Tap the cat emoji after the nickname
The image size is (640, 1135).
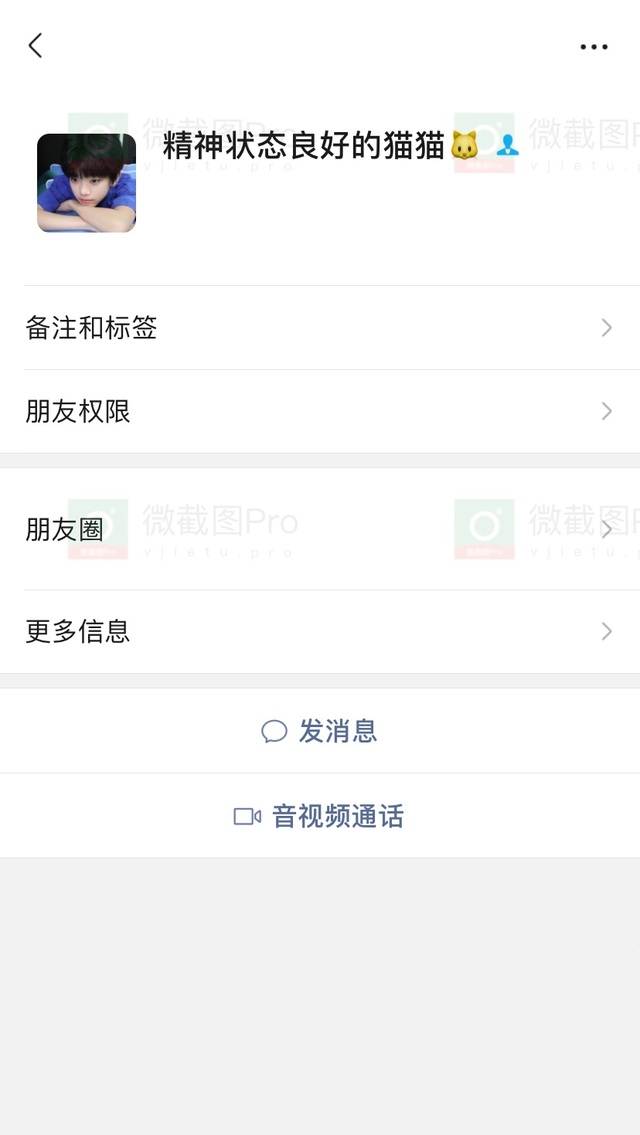tap(464, 145)
